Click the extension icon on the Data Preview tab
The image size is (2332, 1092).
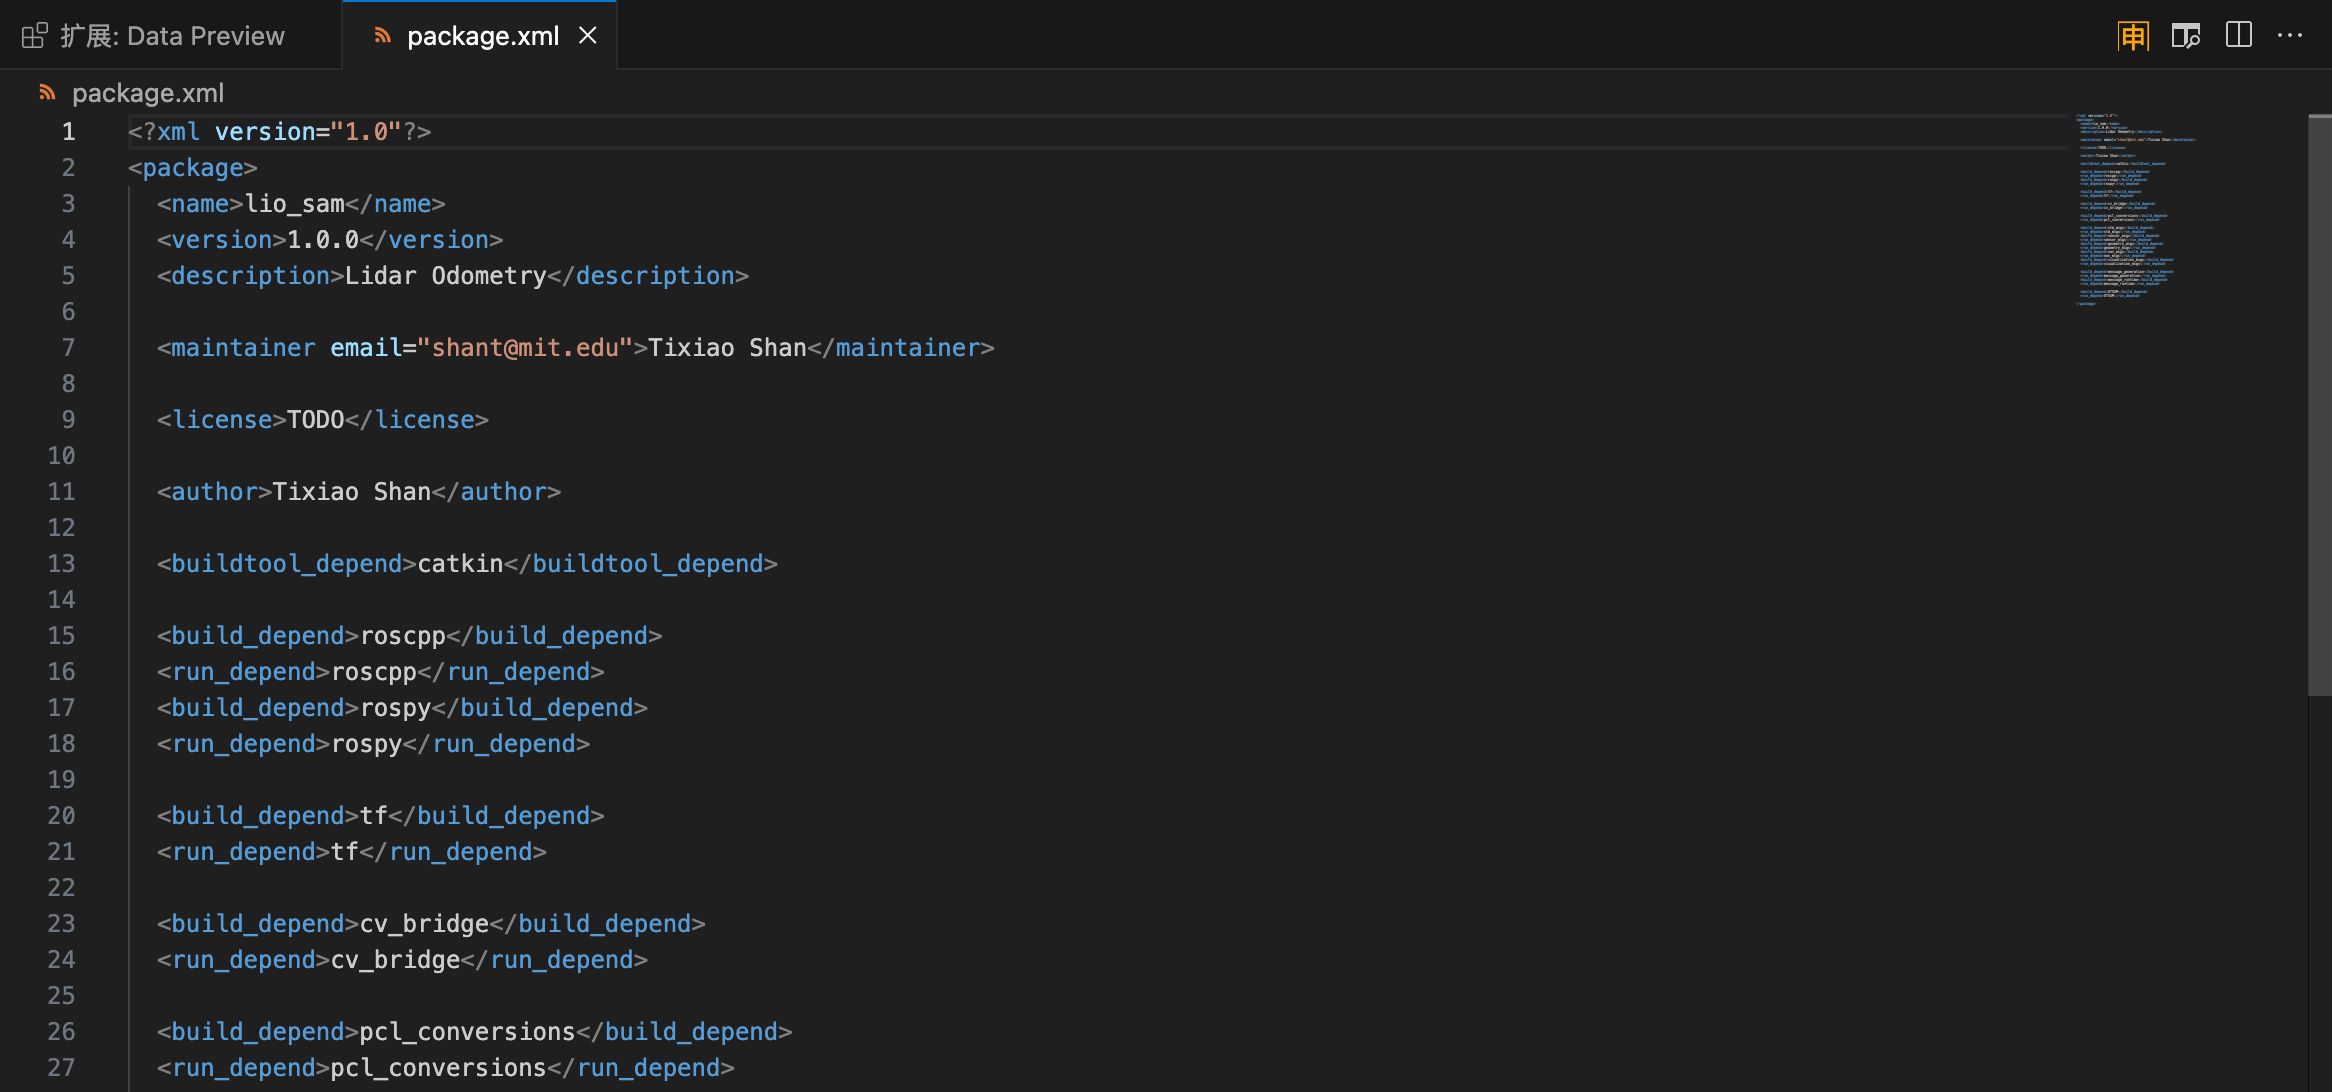point(35,36)
